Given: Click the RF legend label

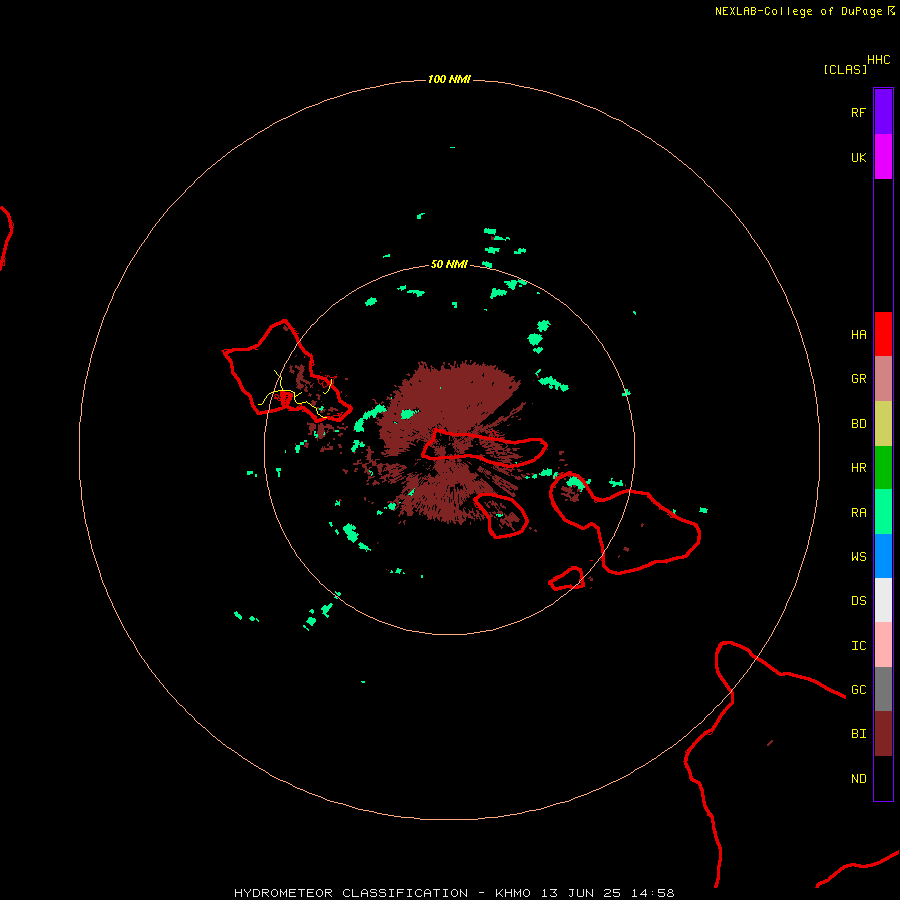Looking at the screenshot, I should (x=858, y=112).
